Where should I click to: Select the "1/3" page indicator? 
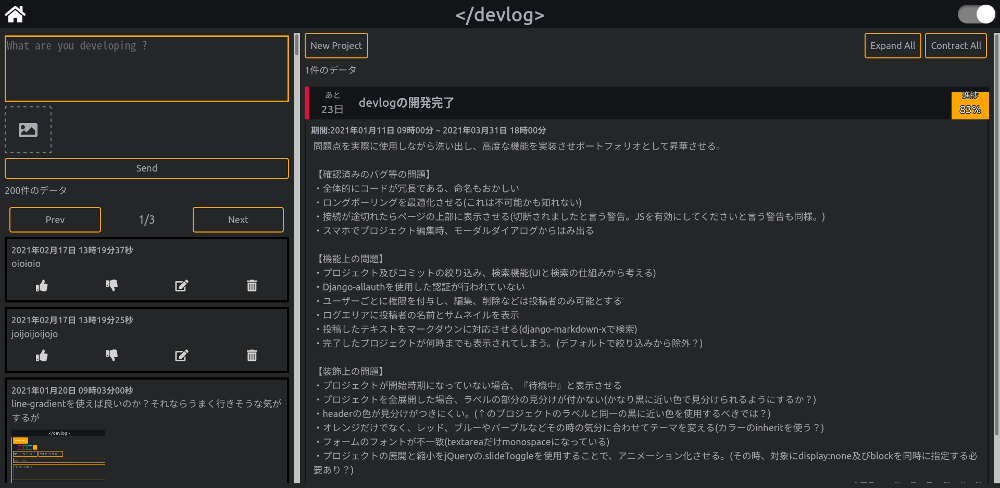pyautogui.click(x=147, y=219)
